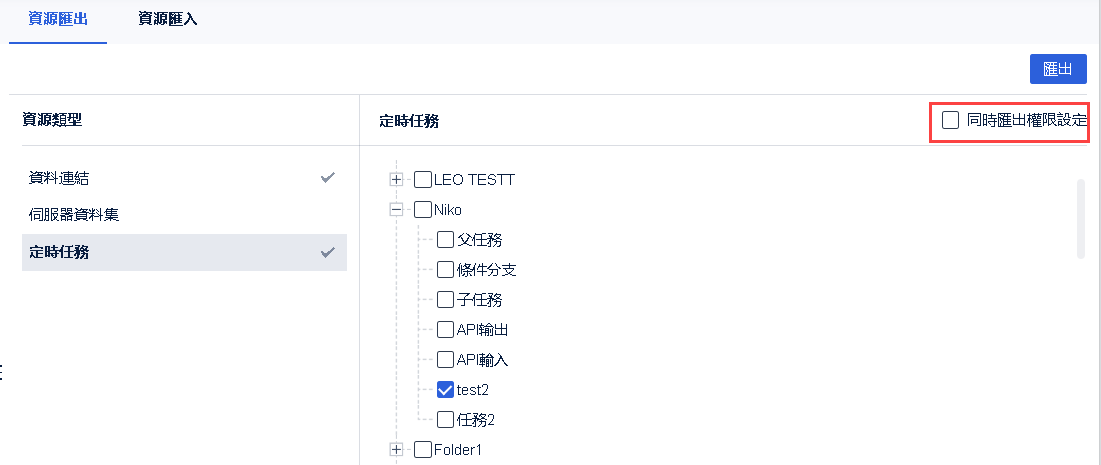Click the 匯出 button

[x=1058, y=69]
